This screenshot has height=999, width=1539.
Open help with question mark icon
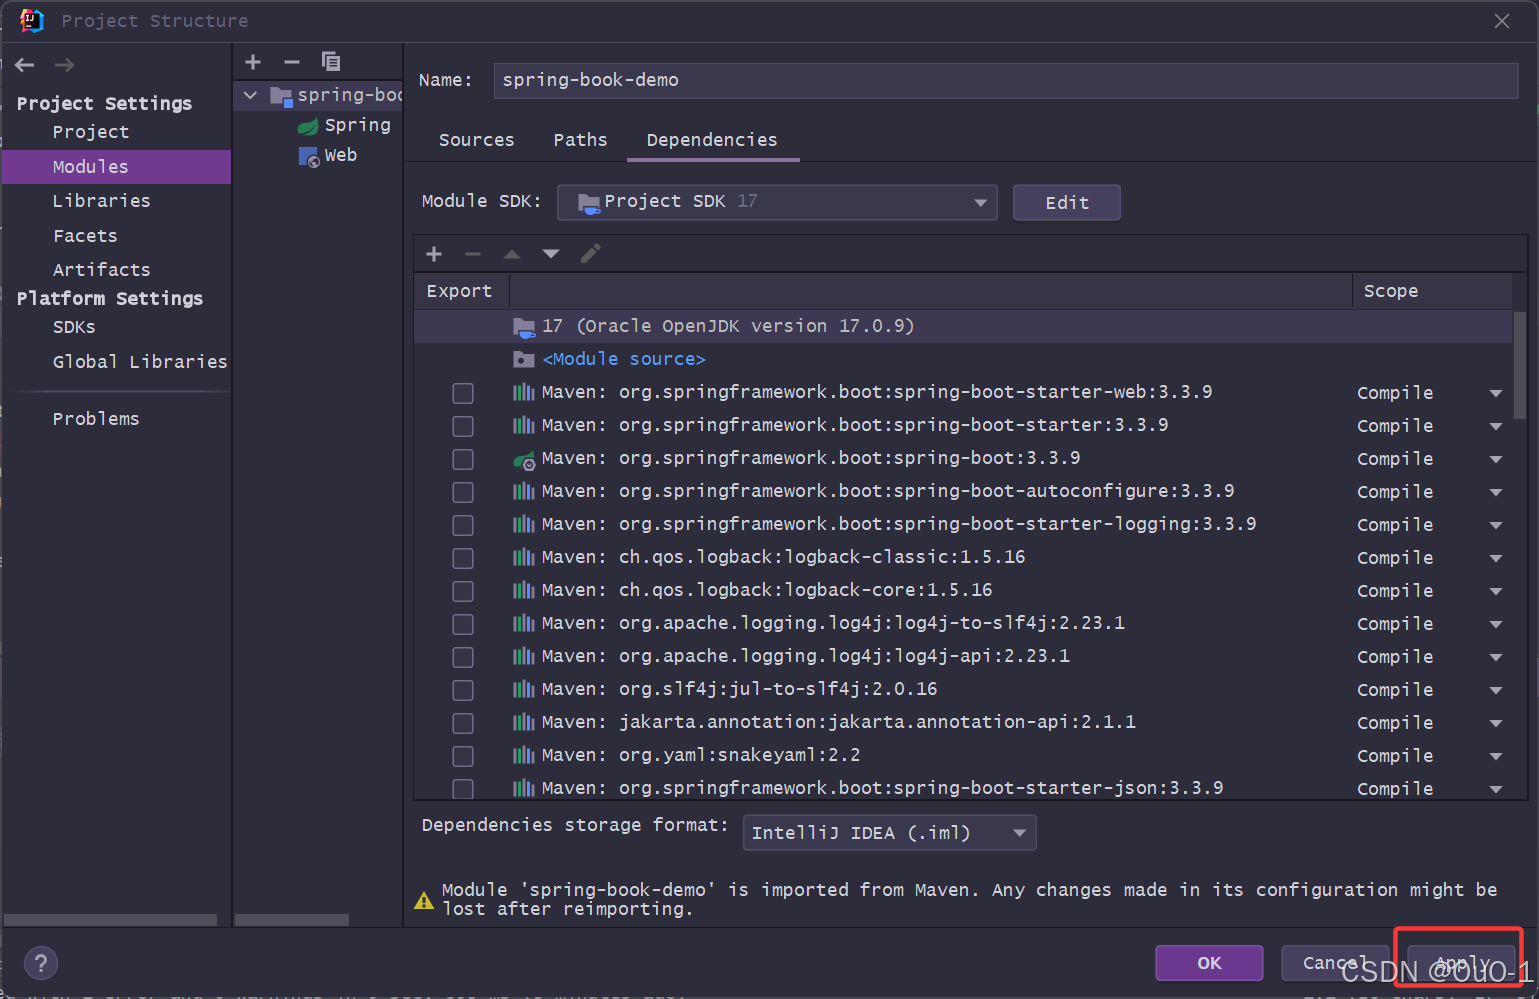pyautogui.click(x=41, y=963)
